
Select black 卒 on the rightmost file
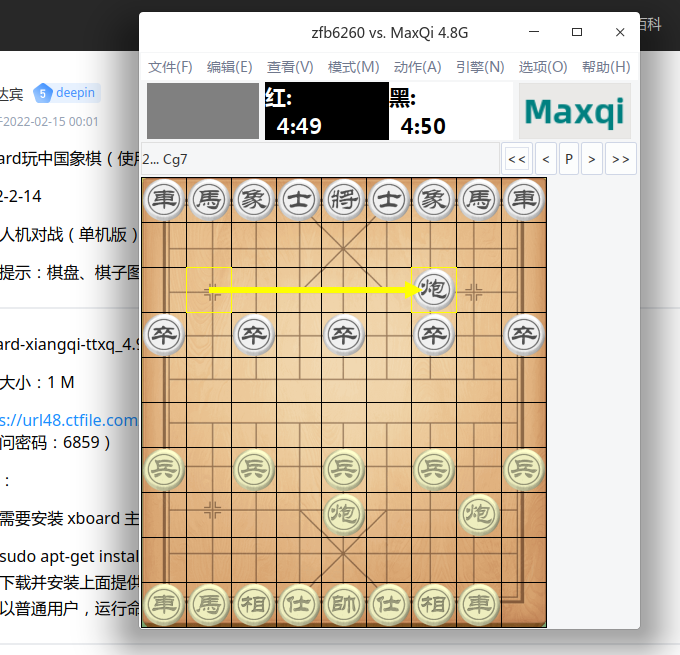pyautogui.click(x=524, y=335)
